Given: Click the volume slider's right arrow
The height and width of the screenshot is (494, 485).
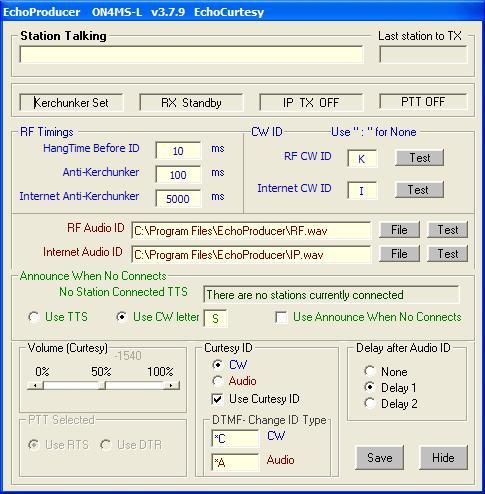Looking at the screenshot, I should coord(171,386).
